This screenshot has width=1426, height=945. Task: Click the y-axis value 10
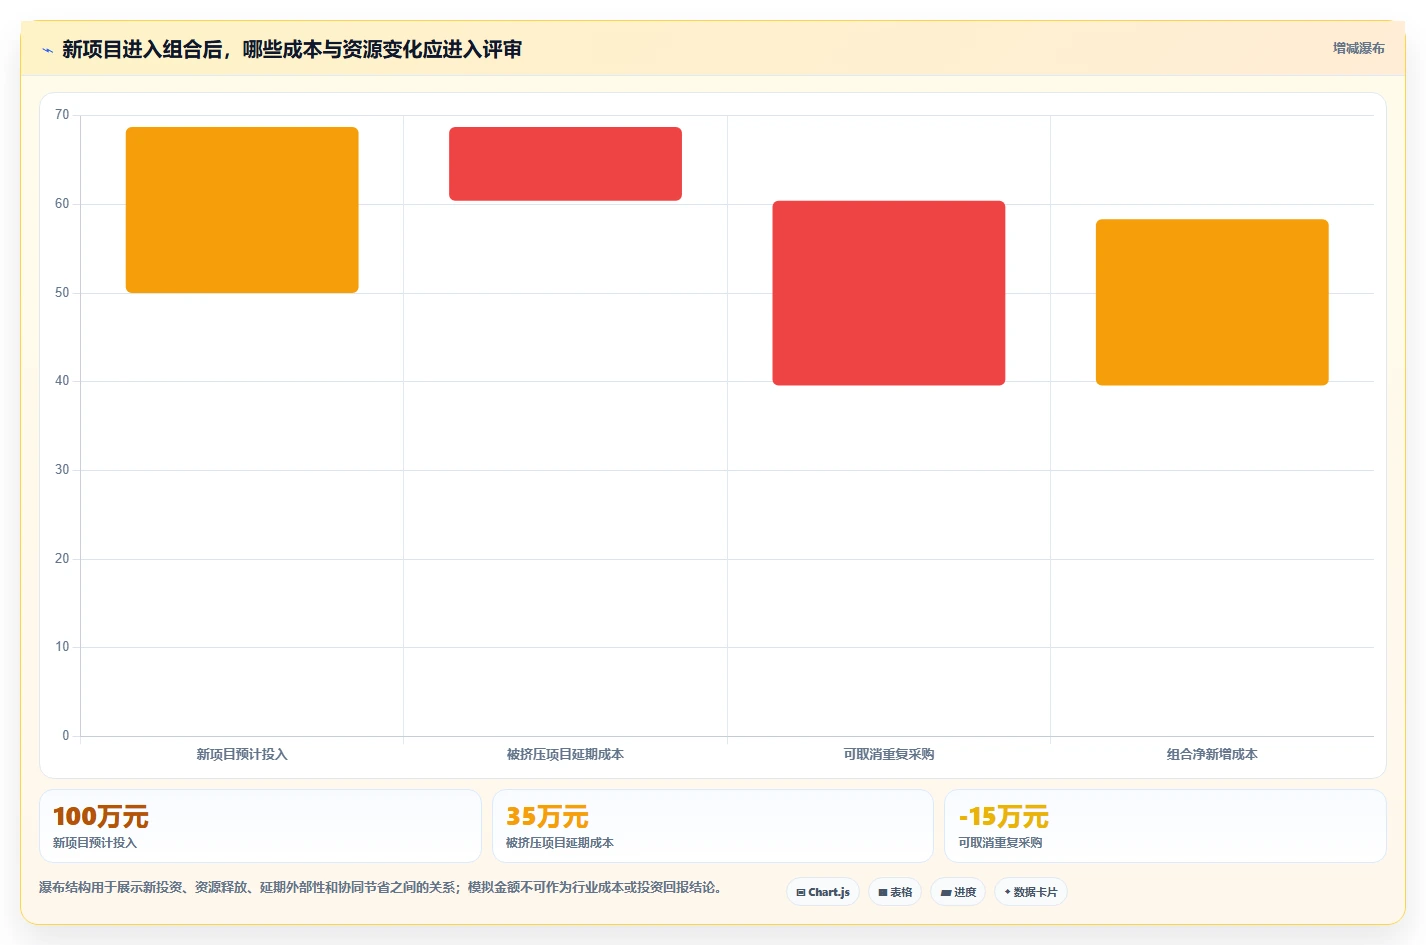62,647
